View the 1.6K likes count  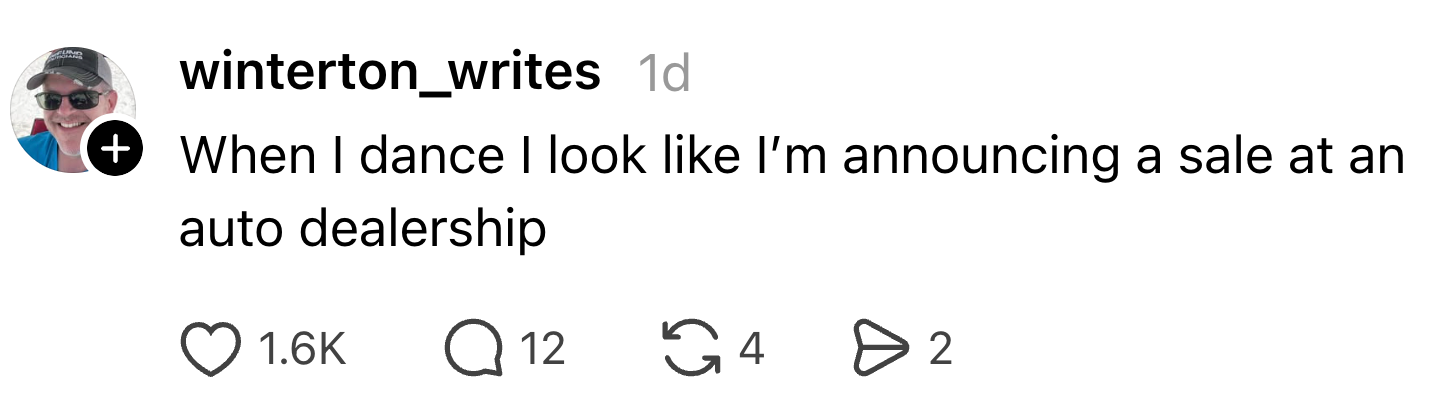(x=301, y=349)
